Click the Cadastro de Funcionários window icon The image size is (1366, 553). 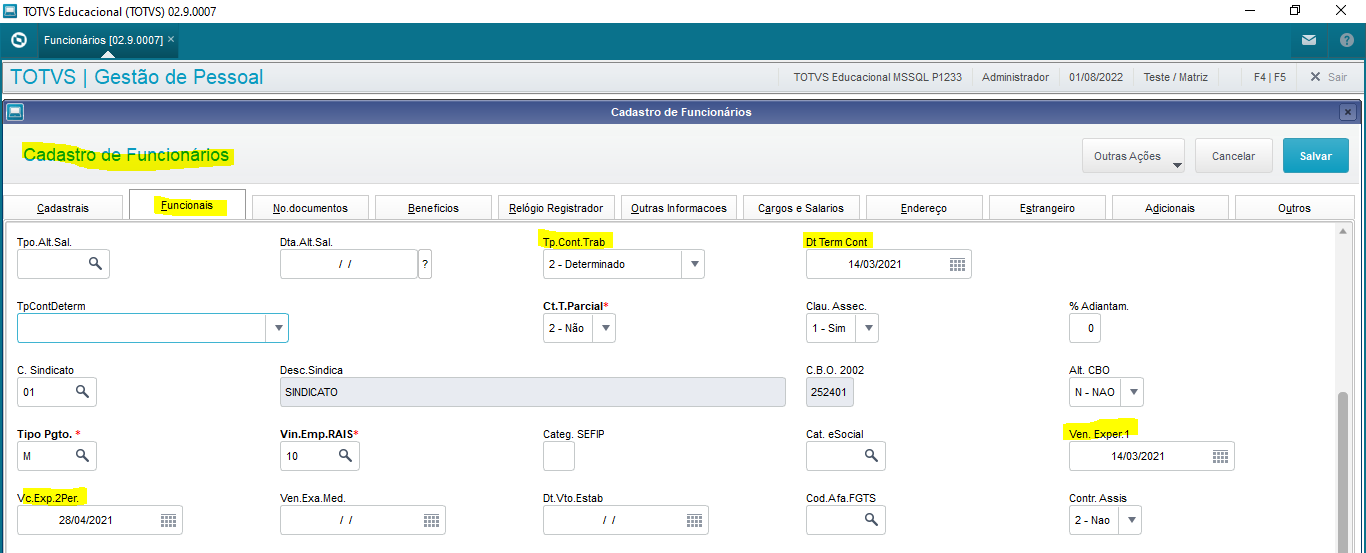pos(14,112)
